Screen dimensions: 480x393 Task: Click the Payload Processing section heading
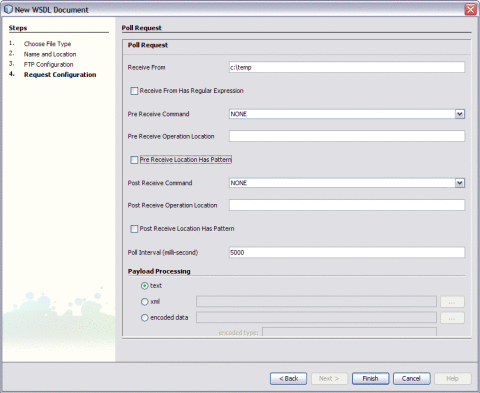coord(159,271)
